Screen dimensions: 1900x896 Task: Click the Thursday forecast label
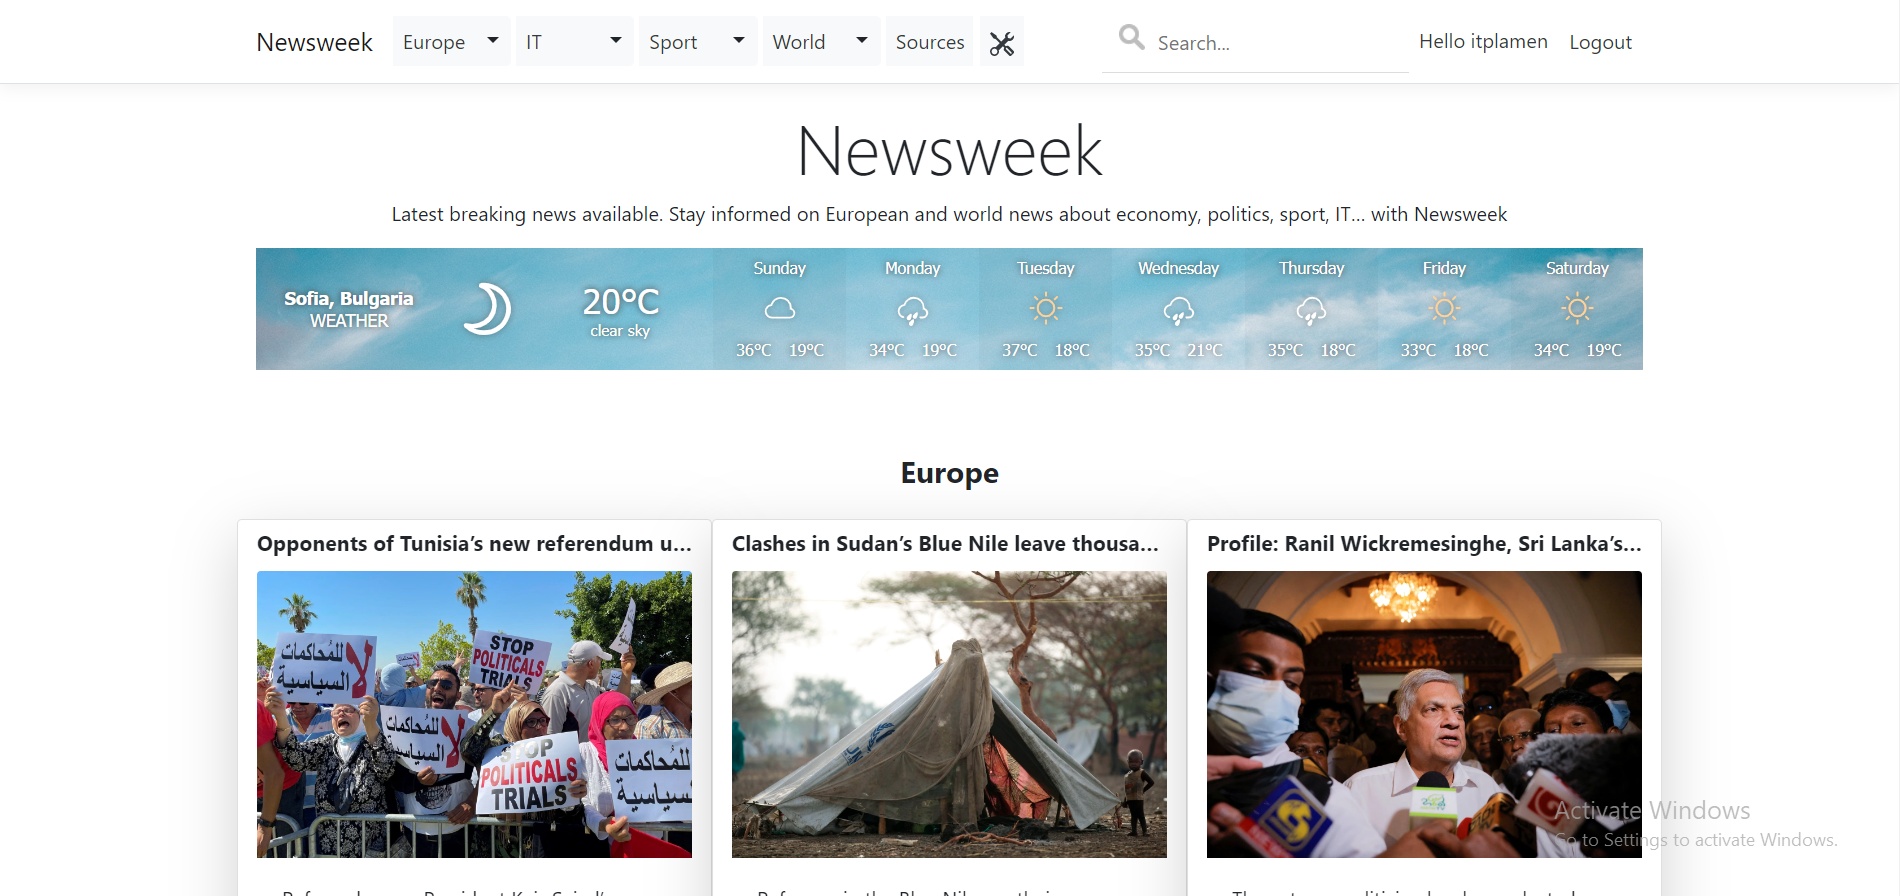1311,268
